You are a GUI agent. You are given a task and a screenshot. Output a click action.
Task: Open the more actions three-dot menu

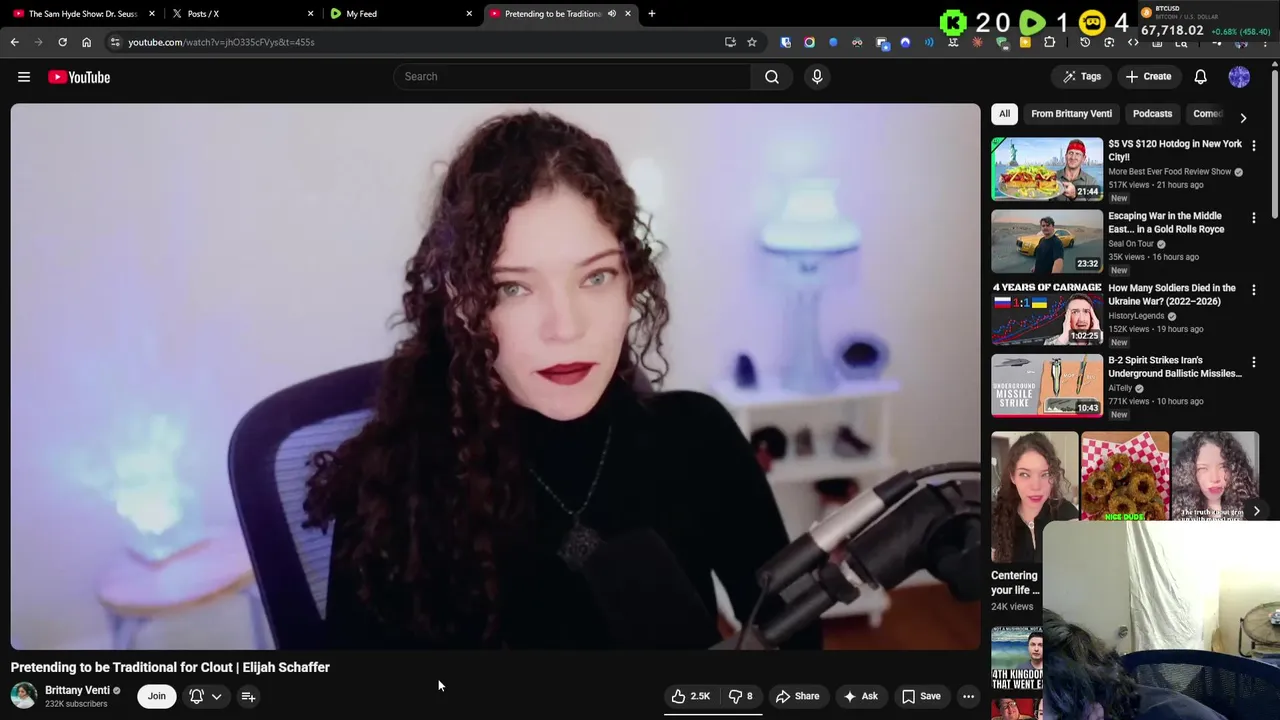(x=968, y=696)
